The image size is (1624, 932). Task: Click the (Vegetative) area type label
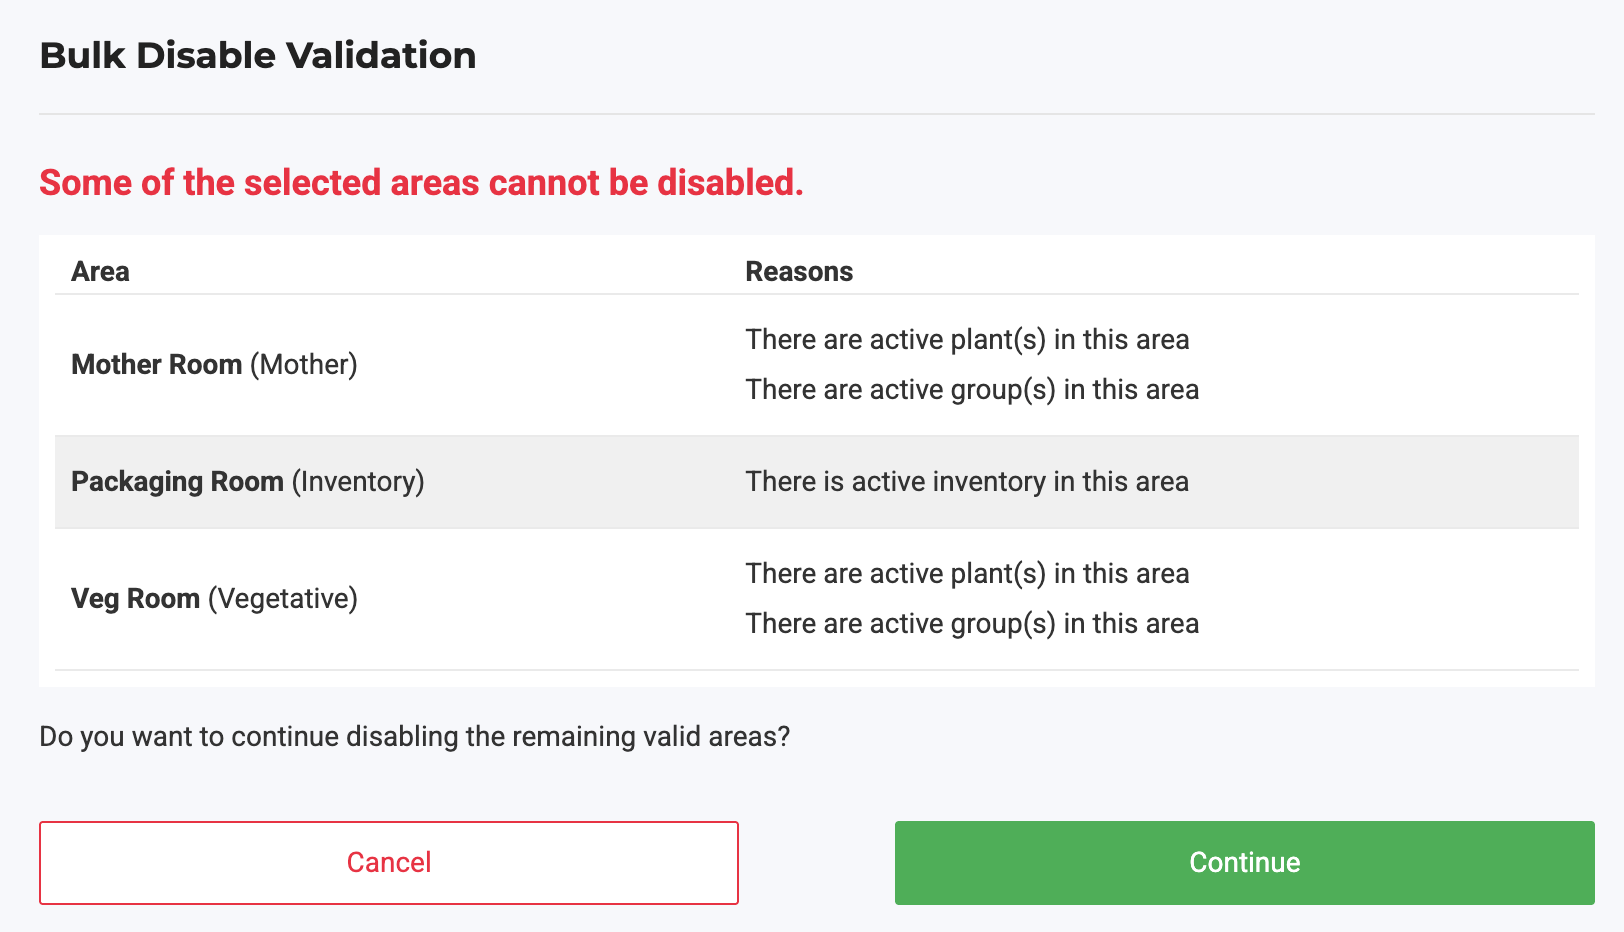tap(283, 599)
